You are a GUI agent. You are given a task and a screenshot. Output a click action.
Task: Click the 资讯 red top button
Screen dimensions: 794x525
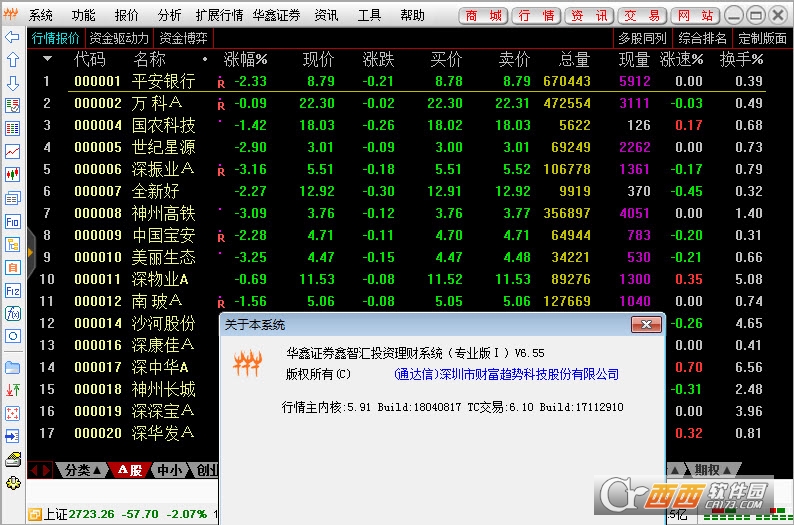(589, 16)
